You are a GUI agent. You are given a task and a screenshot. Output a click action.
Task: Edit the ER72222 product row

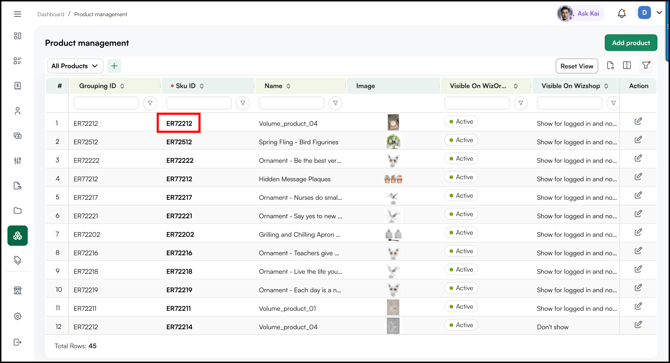click(638, 158)
